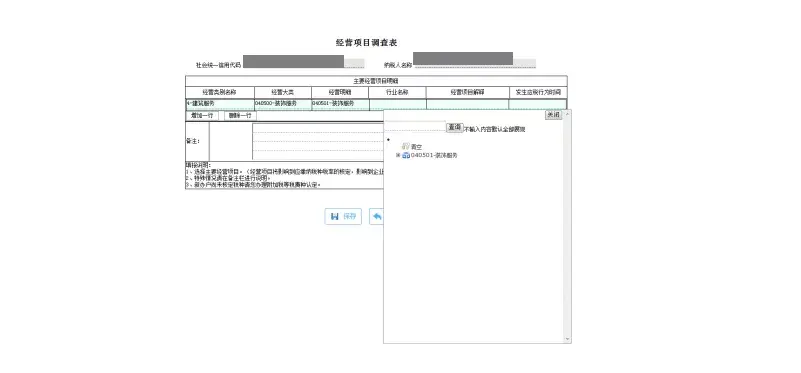The image size is (801, 373).
Task: Open the 经营类别名称 cell 4-建筑服务
Action: (x=220, y=104)
